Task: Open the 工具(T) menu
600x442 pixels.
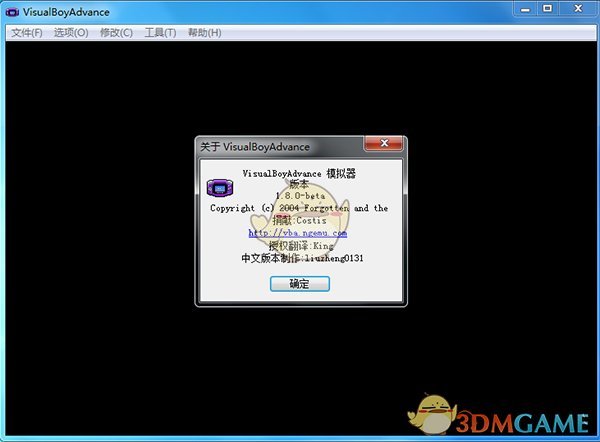Action: 160,32
